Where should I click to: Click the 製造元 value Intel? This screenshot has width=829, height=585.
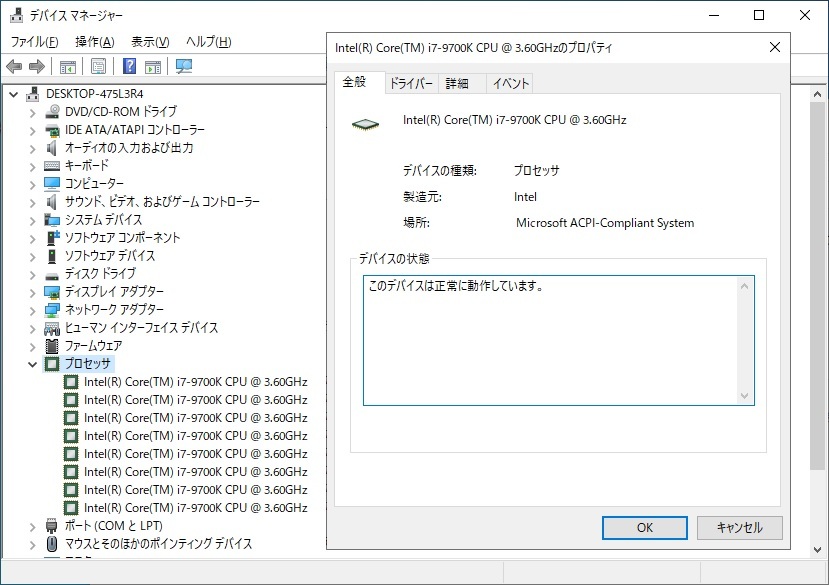tap(525, 197)
